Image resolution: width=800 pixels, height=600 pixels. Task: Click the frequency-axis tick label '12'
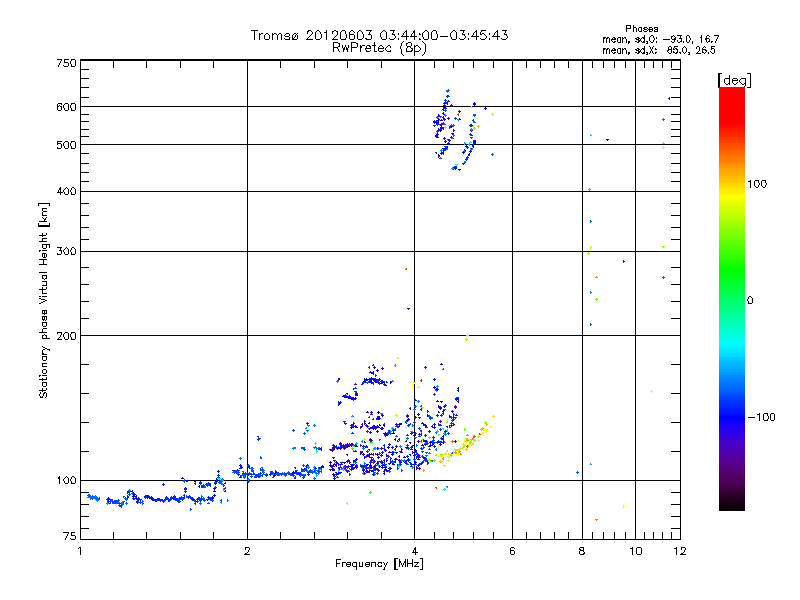[x=680, y=551]
